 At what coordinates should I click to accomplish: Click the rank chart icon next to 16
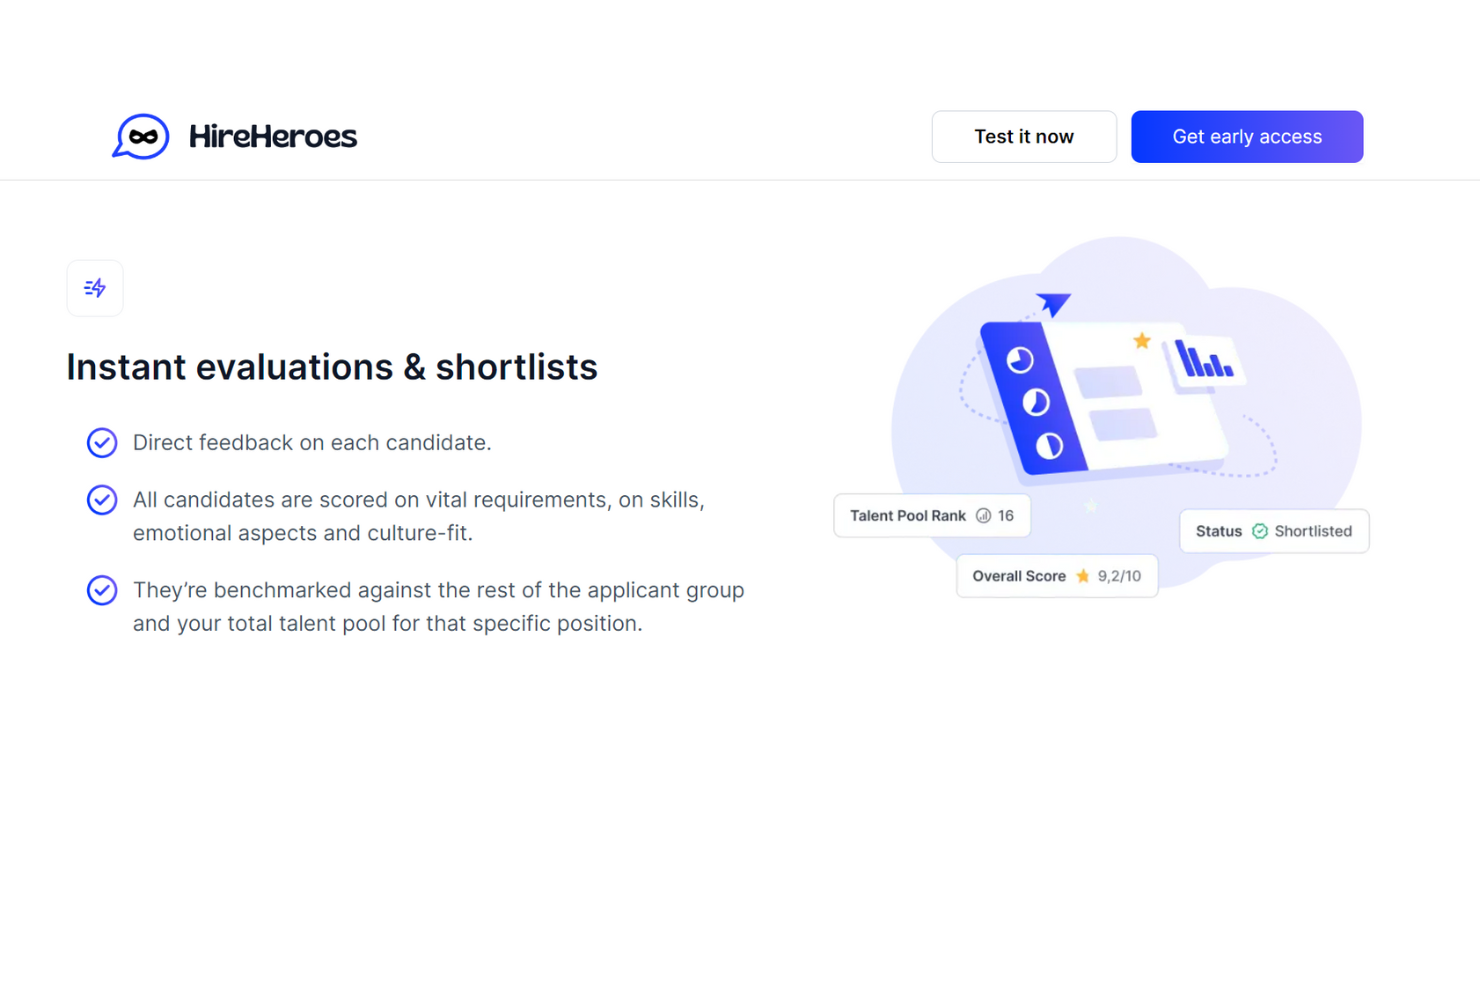click(x=983, y=516)
